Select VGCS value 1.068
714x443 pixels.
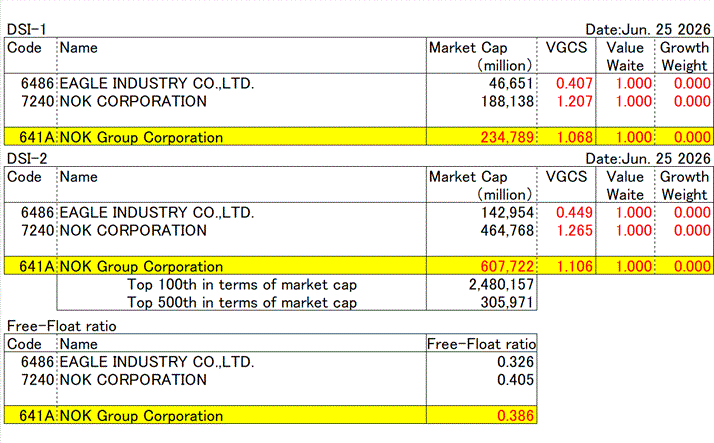tap(574, 137)
